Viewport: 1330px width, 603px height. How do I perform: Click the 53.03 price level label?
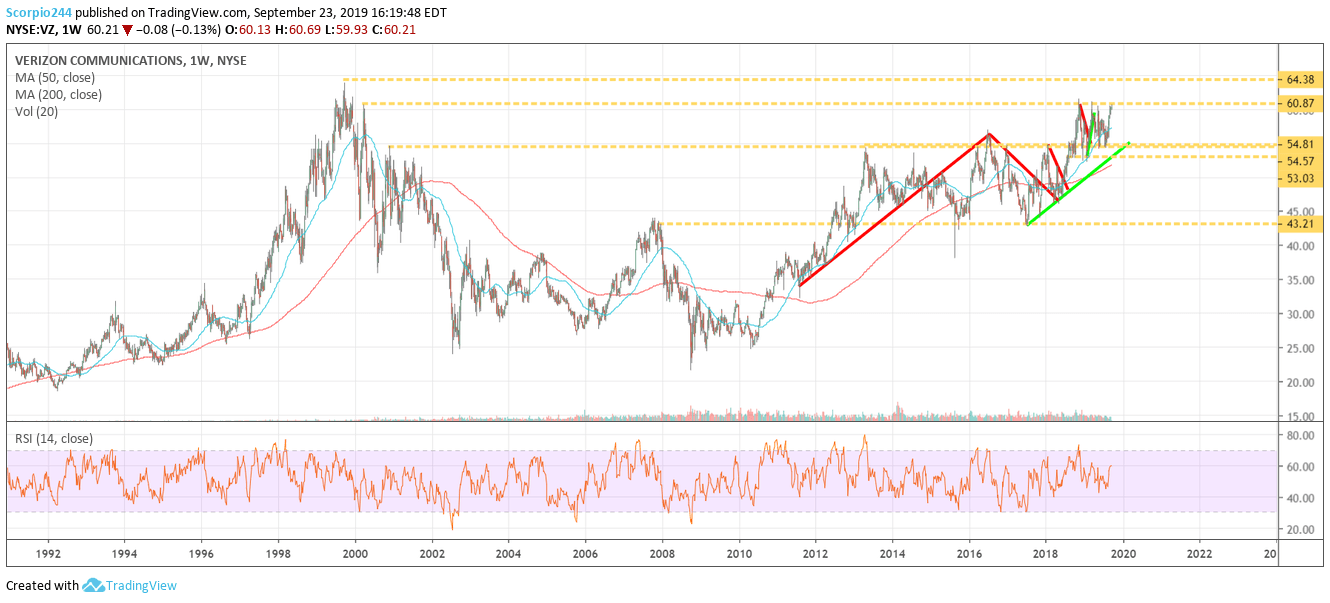tap(1299, 178)
